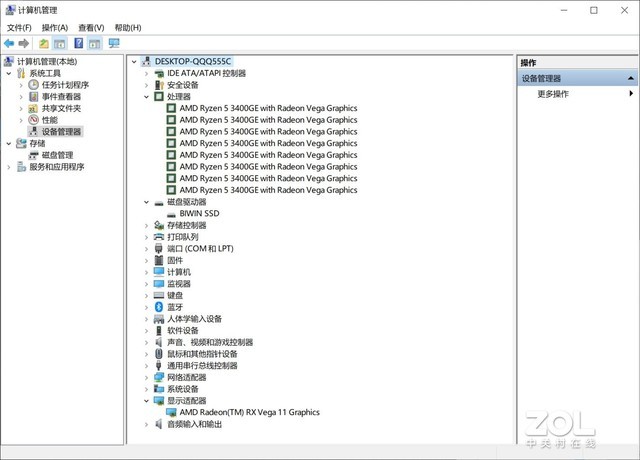The width and height of the screenshot is (640, 460).
Task: Click the scan hardware monitor toolbar icon
Action: [x=114, y=43]
